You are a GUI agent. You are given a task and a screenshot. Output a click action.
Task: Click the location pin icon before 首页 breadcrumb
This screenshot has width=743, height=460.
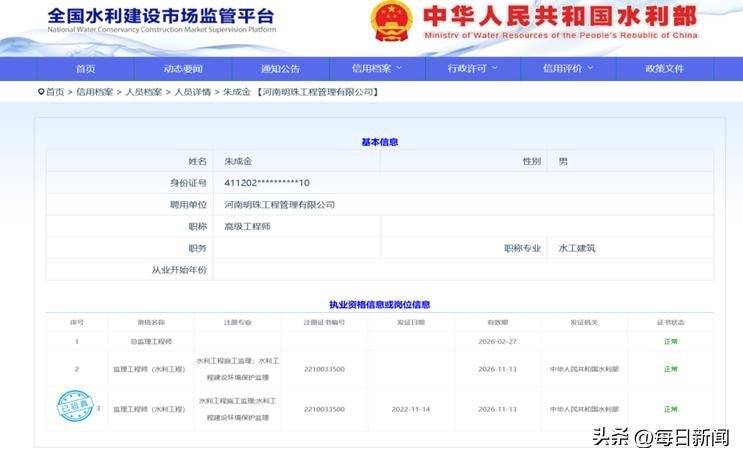40,92
